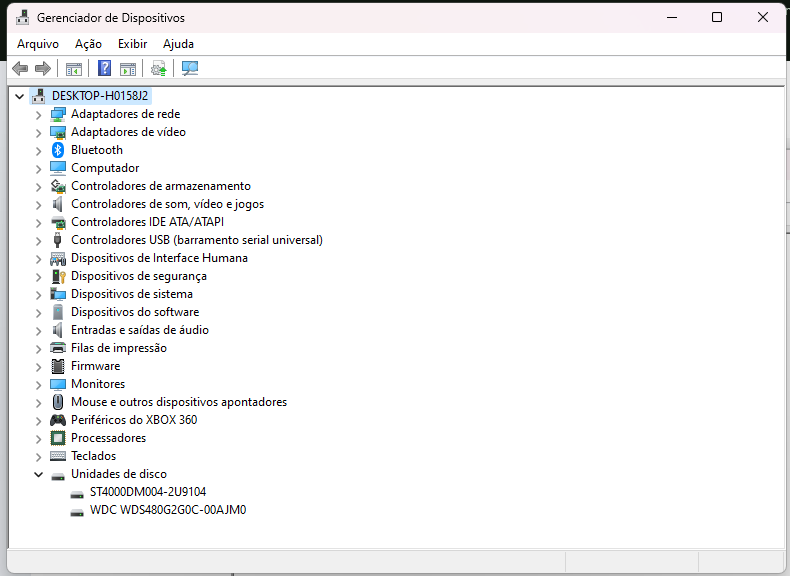Screen dimensions: 790x576
Task: Select the Dispositivos de segurança label
Action: [x=139, y=276]
